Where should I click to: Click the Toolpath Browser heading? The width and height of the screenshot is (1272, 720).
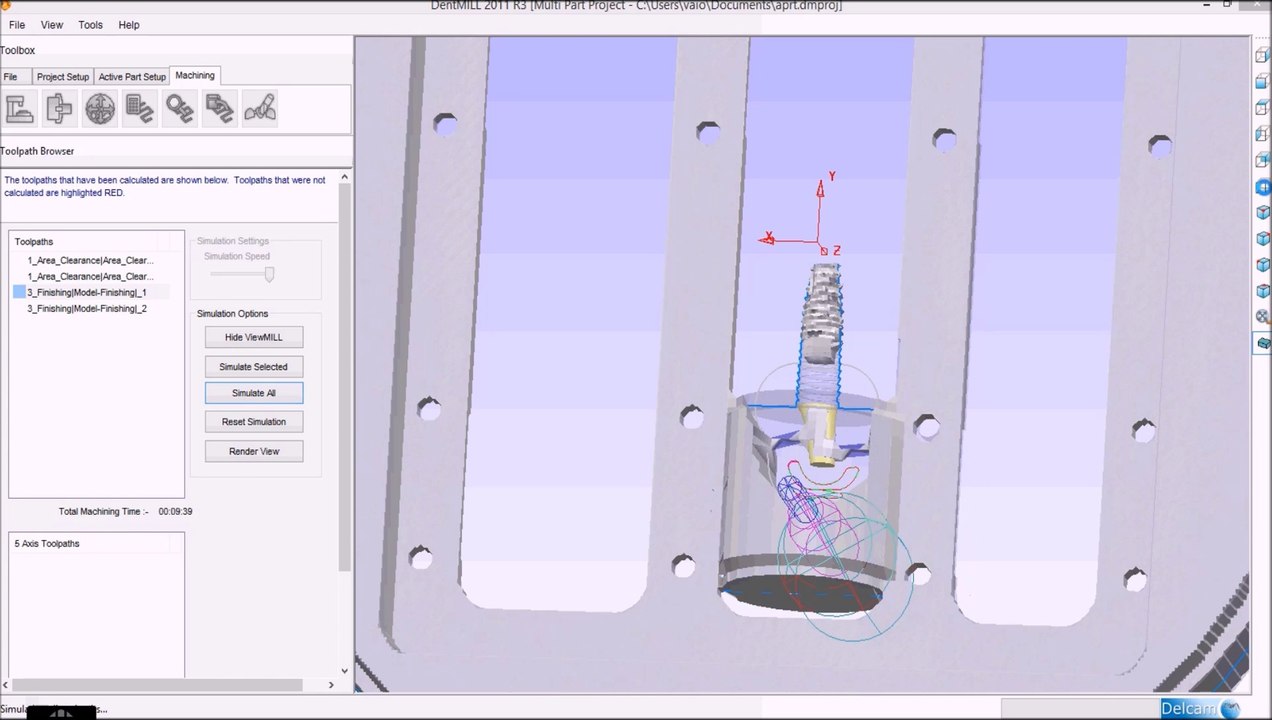[37, 151]
